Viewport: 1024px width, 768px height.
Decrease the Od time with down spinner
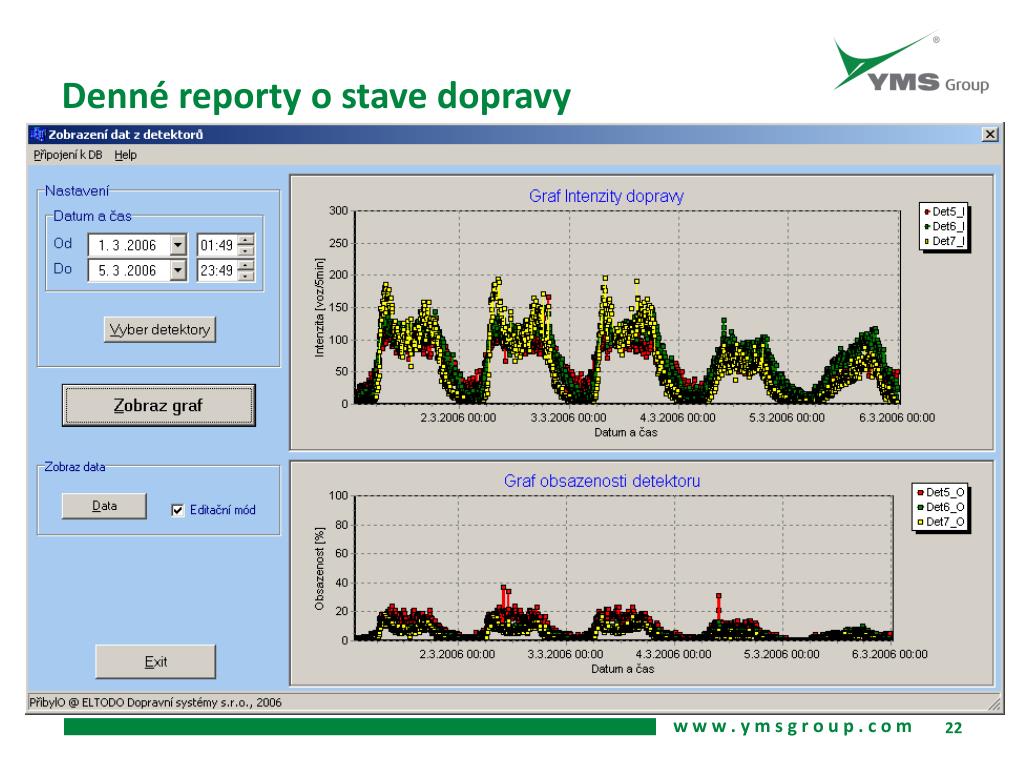(246, 251)
